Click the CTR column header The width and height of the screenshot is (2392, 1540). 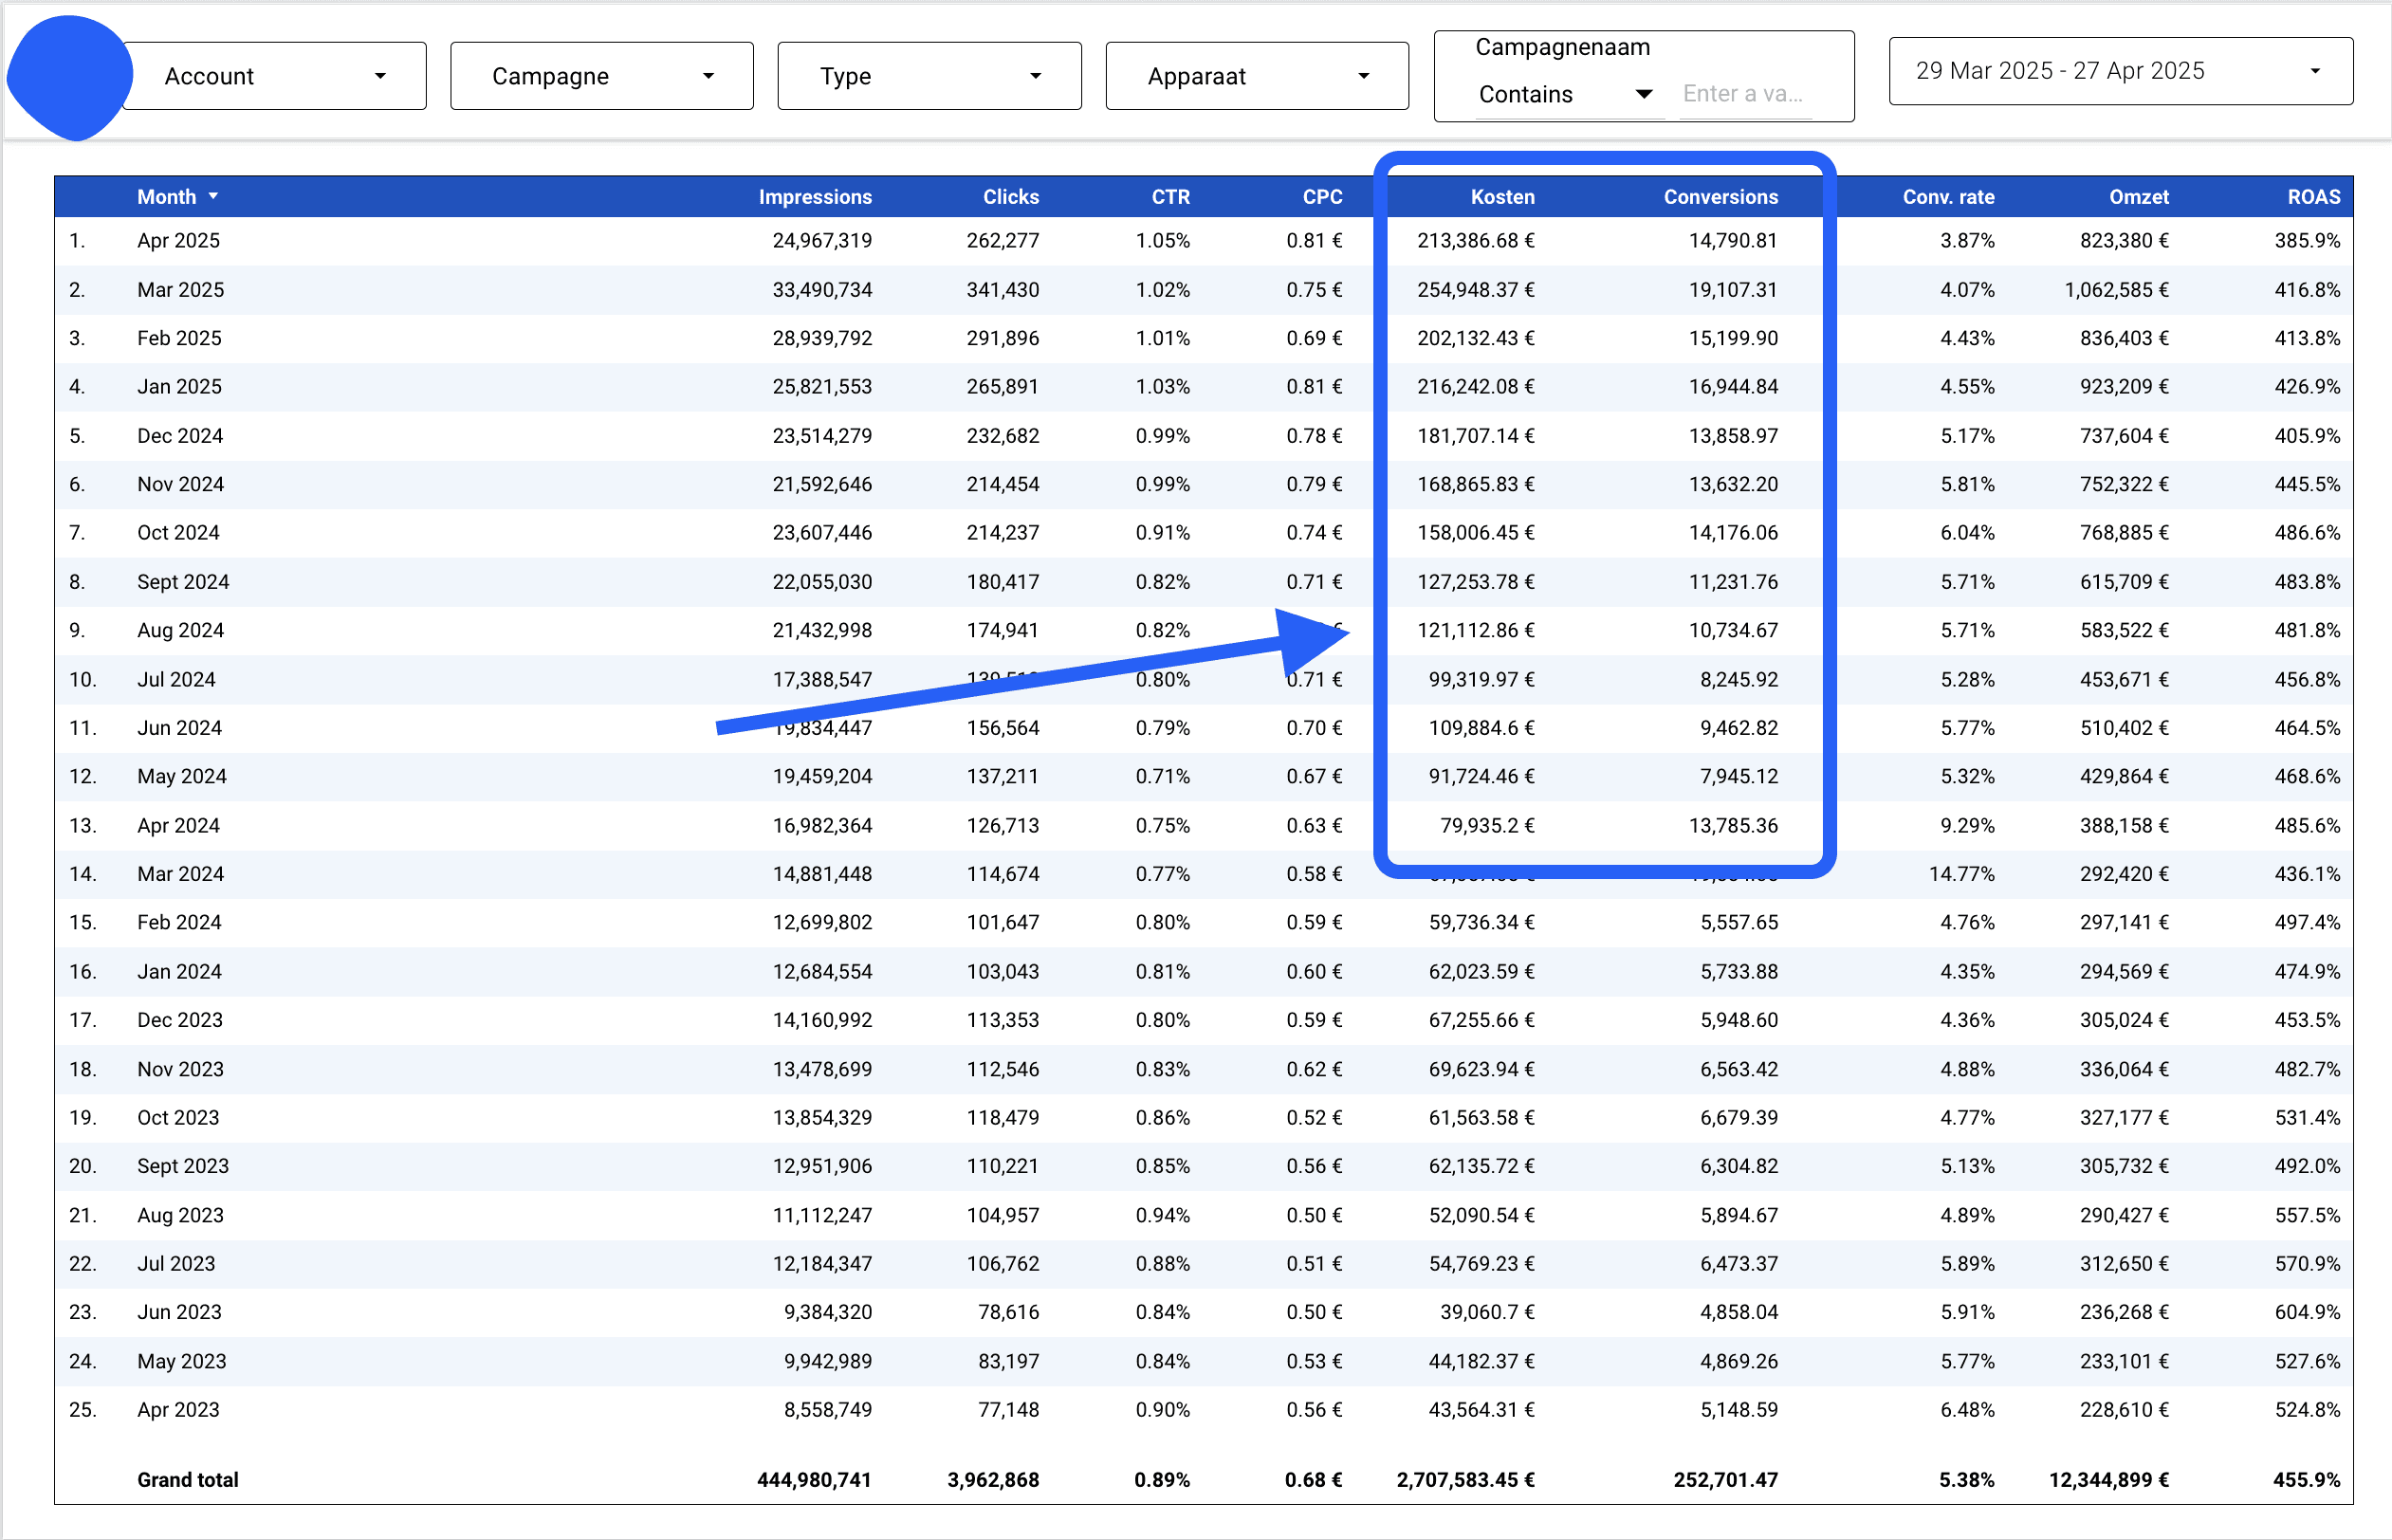(x=1170, y=197)
